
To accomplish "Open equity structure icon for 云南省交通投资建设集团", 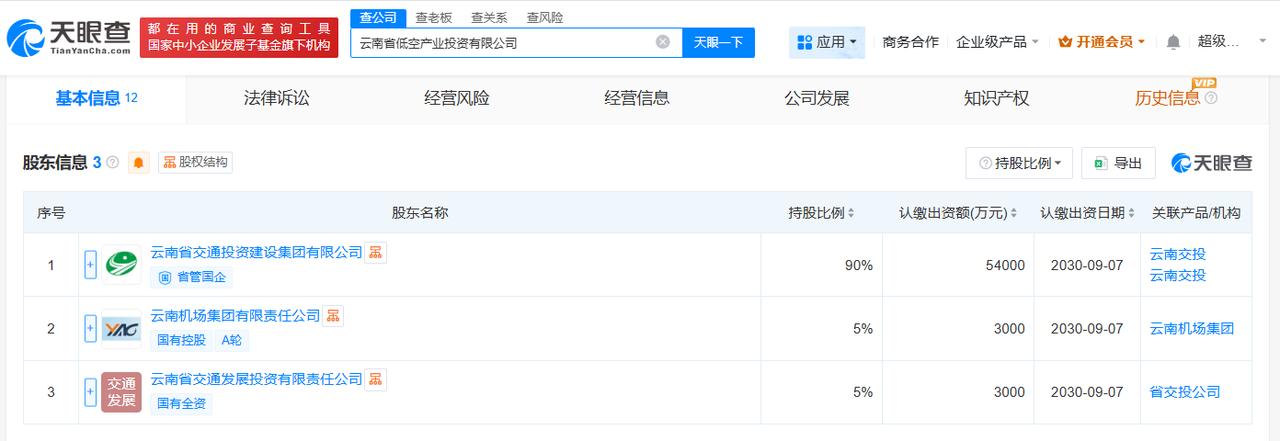I will [x=375, y=252].
